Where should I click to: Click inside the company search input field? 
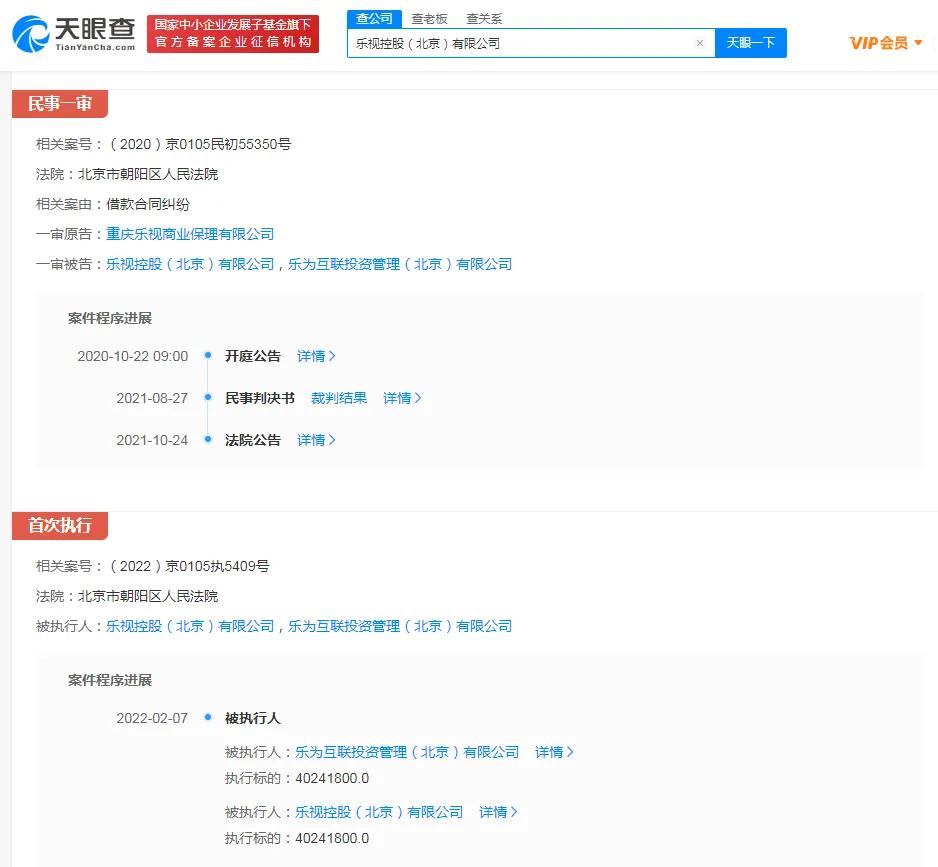(x=520, y=43)
